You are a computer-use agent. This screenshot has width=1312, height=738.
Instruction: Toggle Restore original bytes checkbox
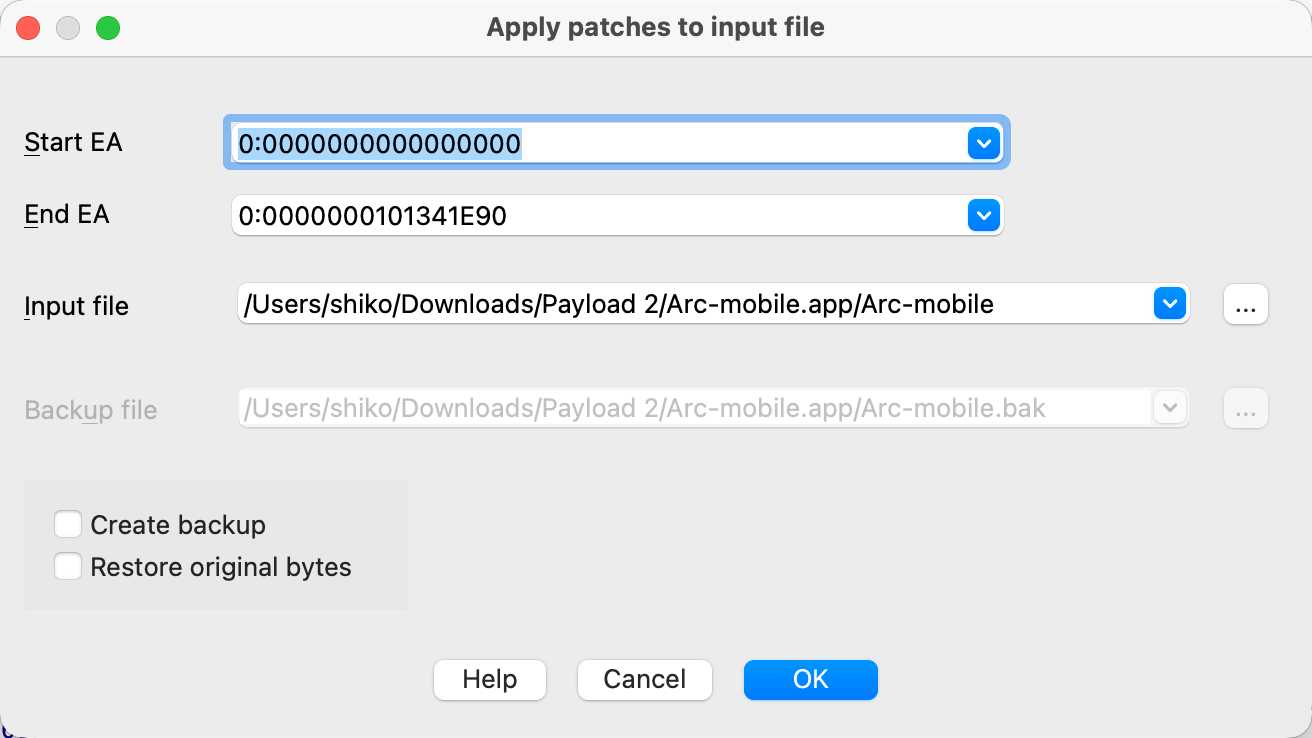coord(68,567)
